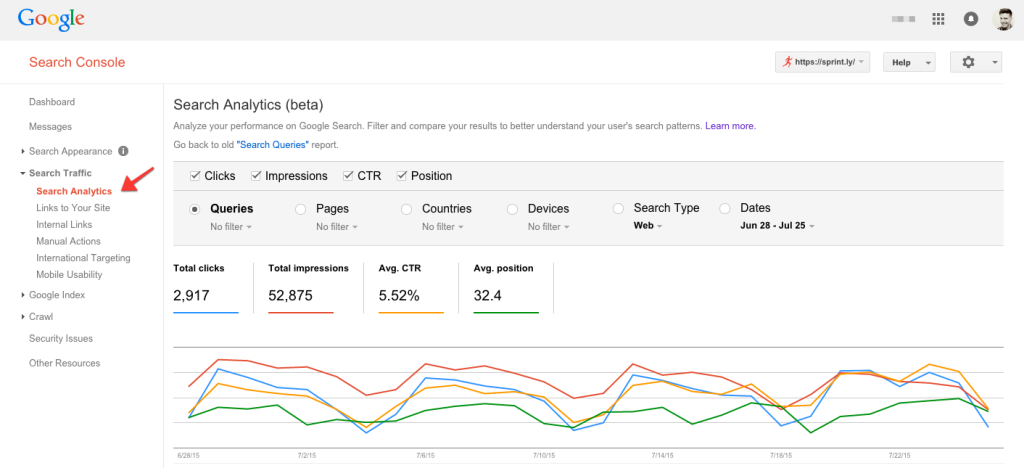
Task: Click the Search Console title link
Action: coord(77,62)
